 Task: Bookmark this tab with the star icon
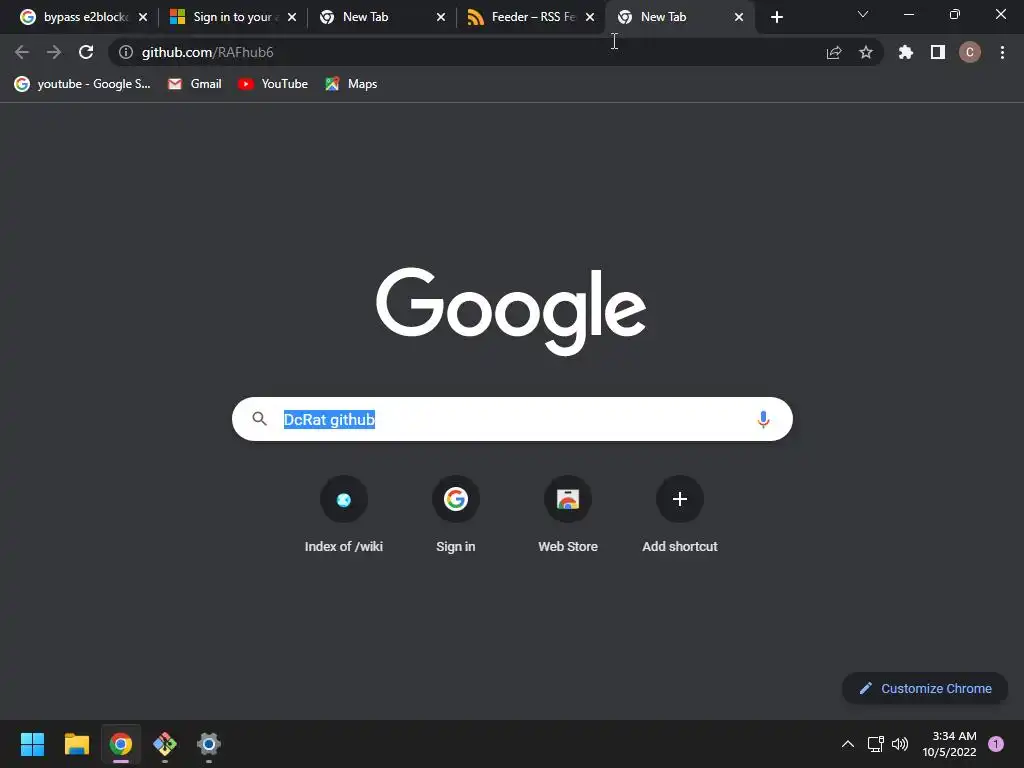pos(866,52)
